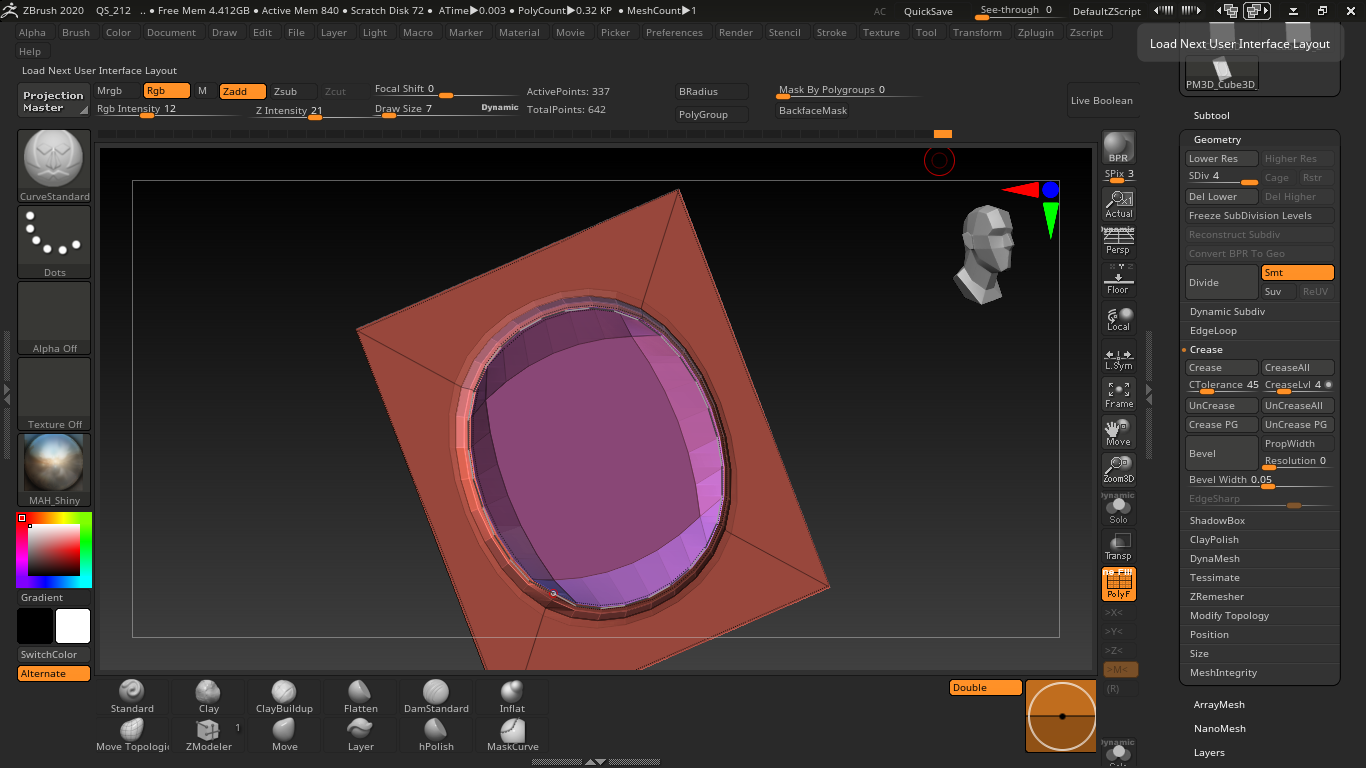Viewport: 1366px width, 768px height.
Task: Expand the Dynamic Subdiv section
Action: pos(1227,312)
